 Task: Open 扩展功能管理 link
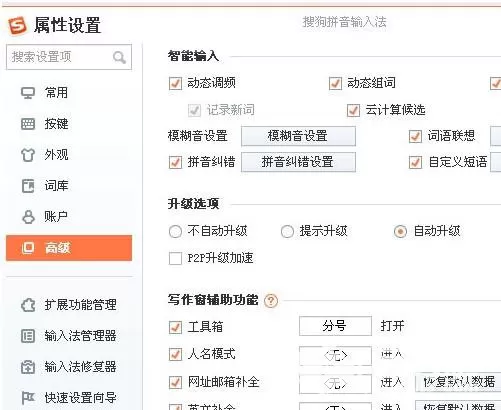pos(81,305)
